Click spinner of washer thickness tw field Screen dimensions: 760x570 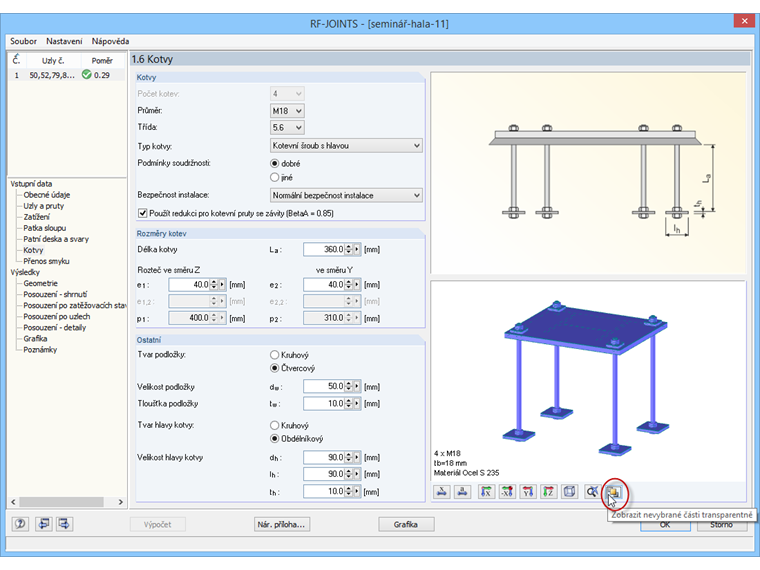349,403
